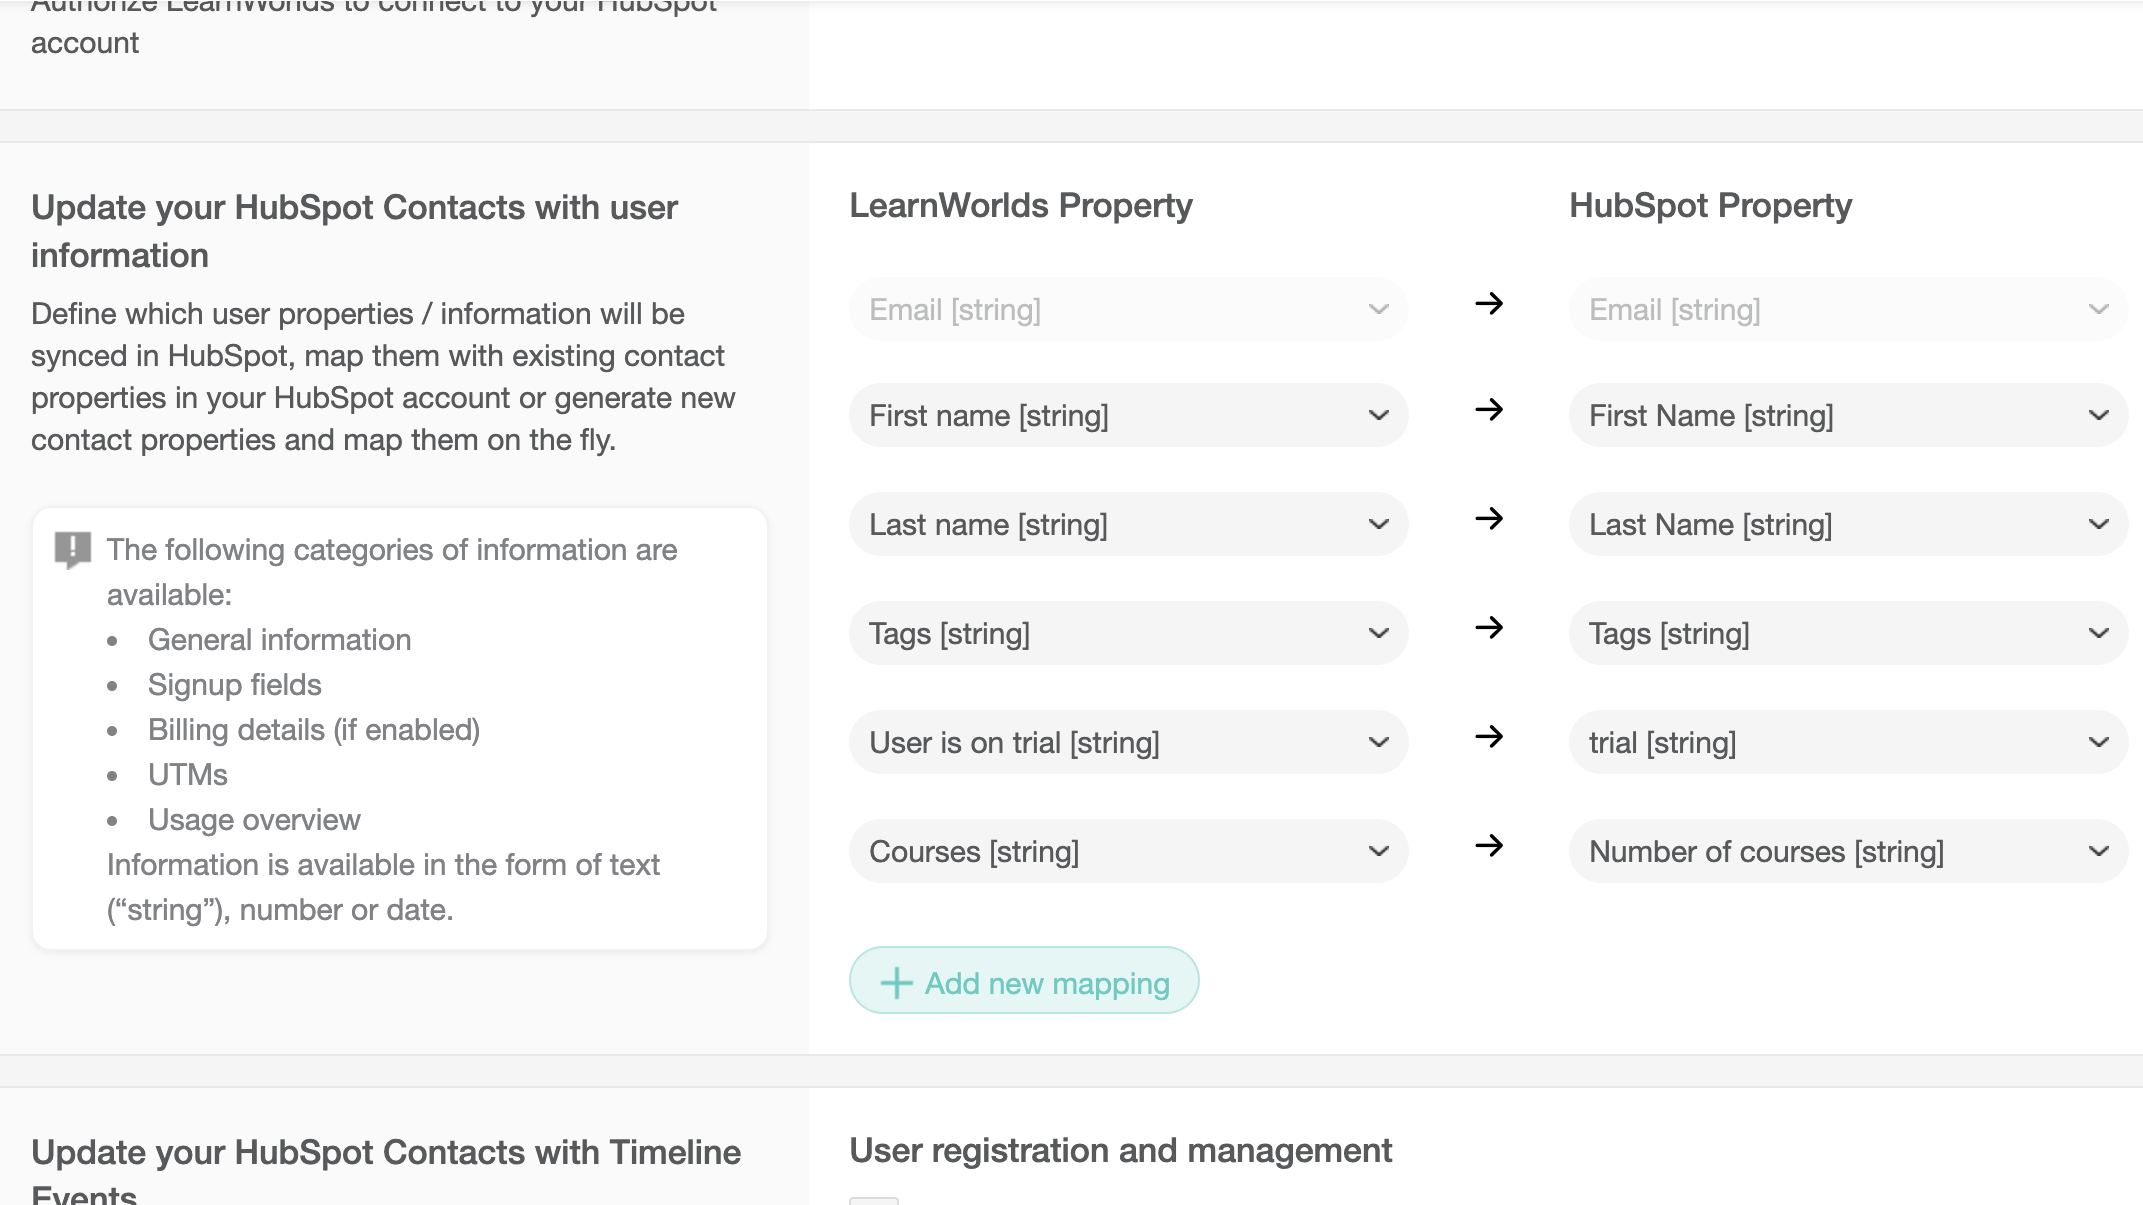The height and width of the screenshot is (1205, 2143).
Task: Click the arrow icon next to Email mapping
Action: [1489, 303]
